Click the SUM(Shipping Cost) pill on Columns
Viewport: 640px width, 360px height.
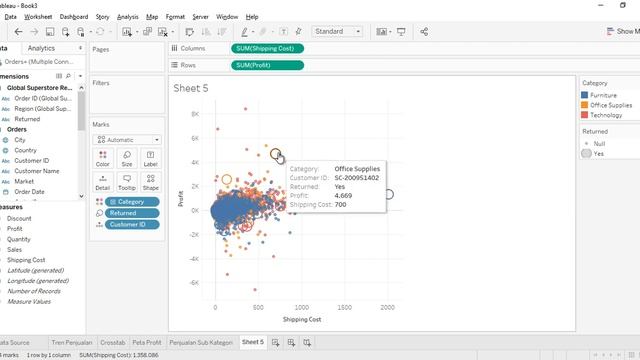(x=267, y=49)
